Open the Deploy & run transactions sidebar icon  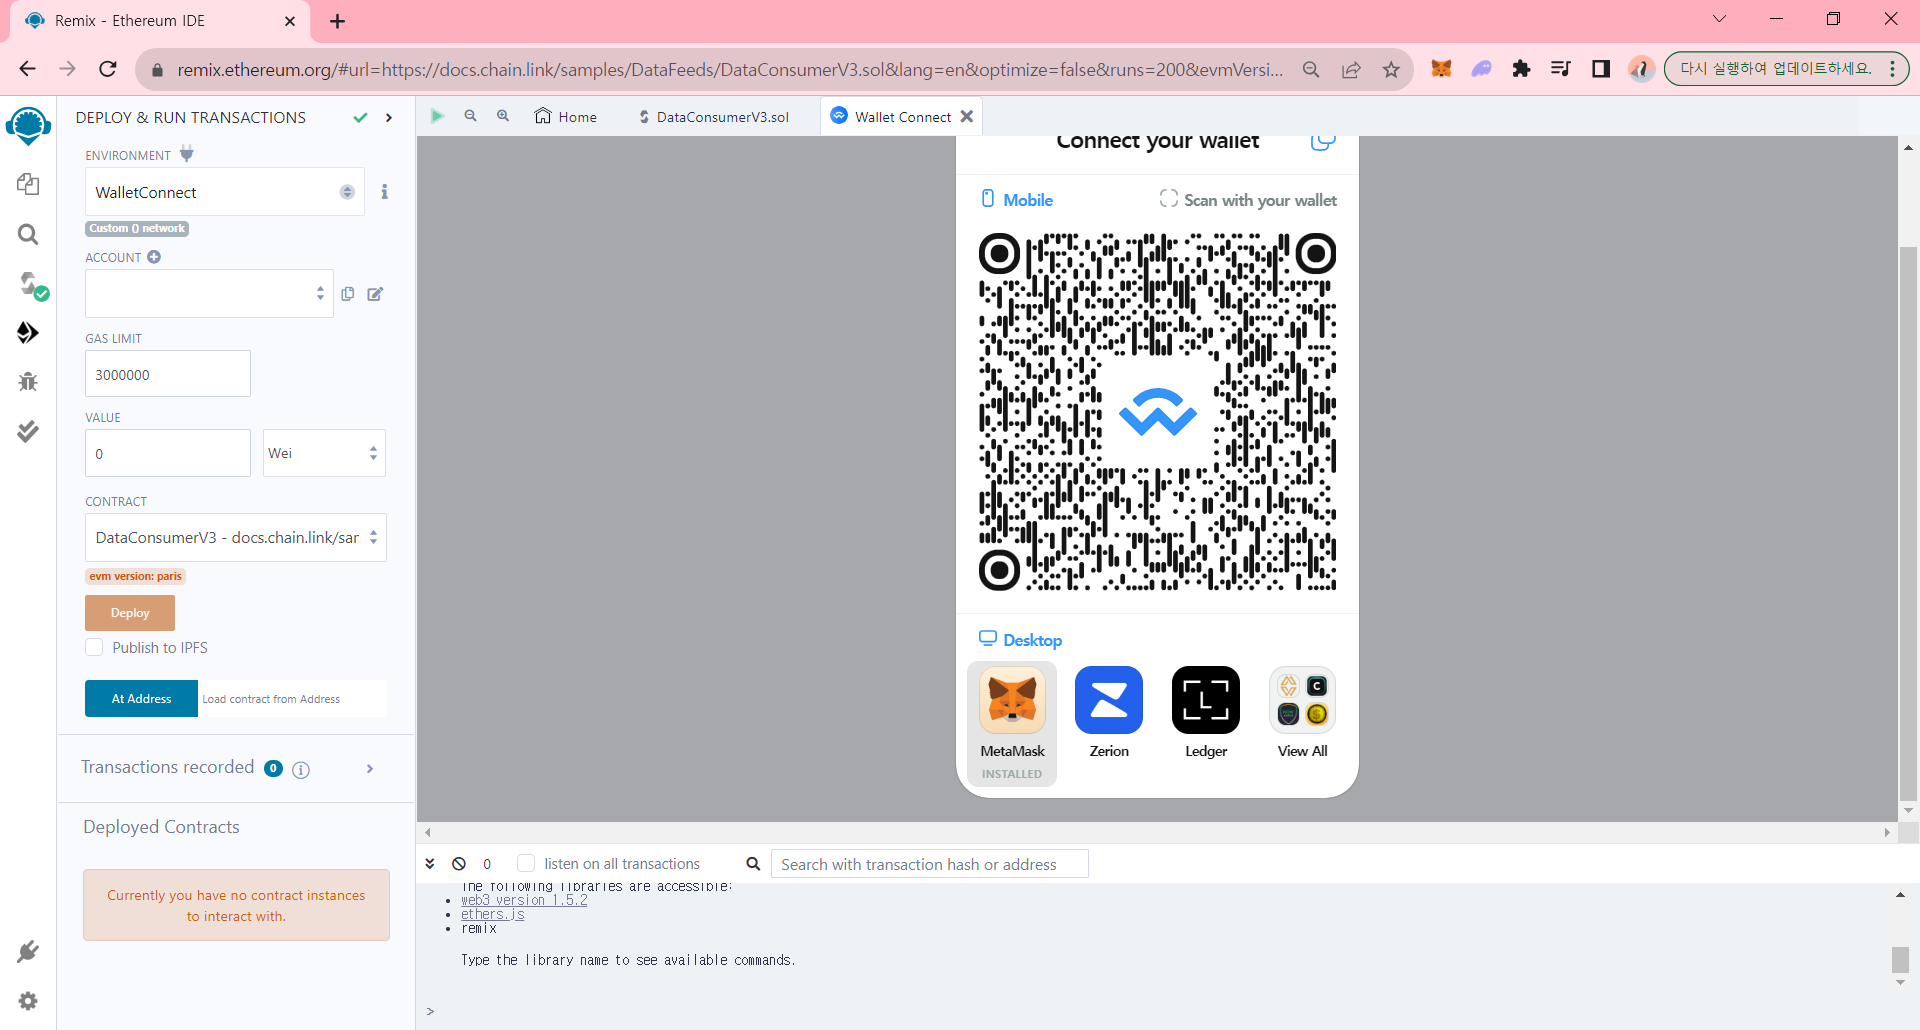tap(28, 333)
